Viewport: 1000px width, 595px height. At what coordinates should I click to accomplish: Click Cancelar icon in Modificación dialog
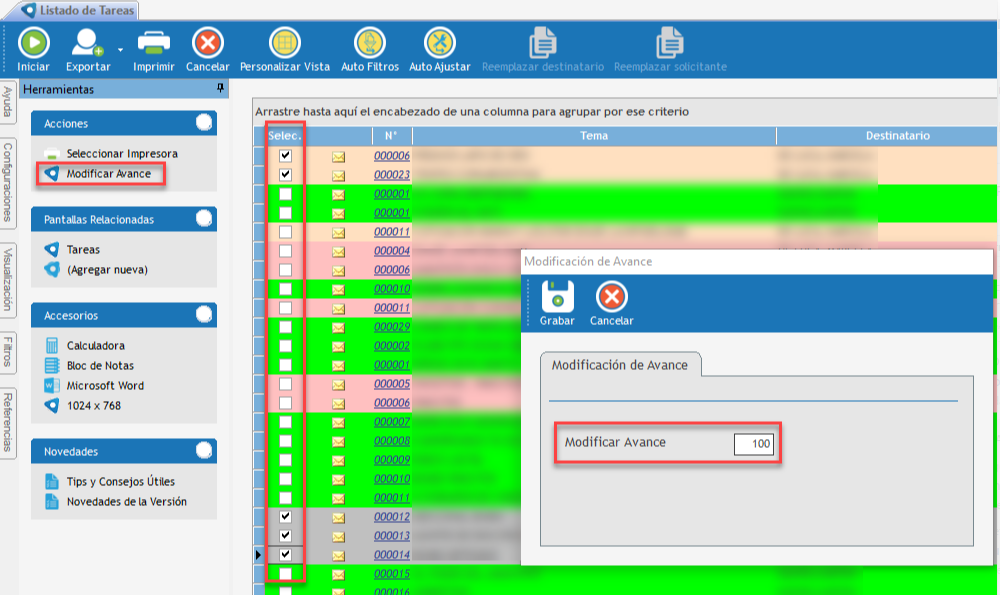click(611, 297)
